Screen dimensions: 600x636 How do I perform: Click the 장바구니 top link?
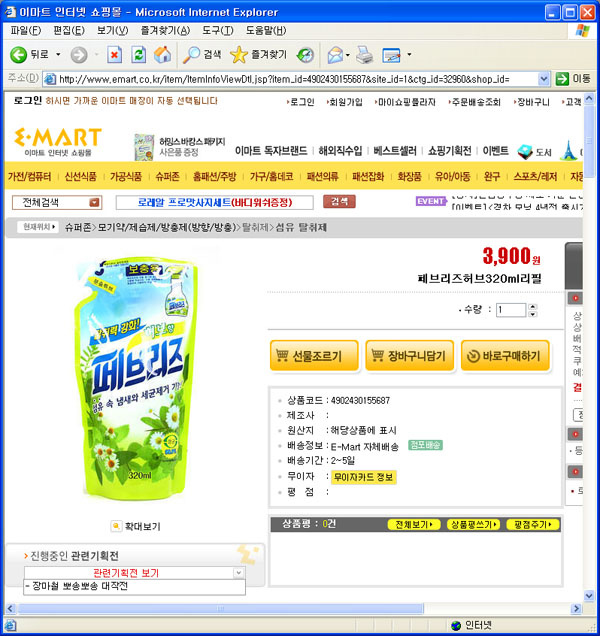point(532,102)
